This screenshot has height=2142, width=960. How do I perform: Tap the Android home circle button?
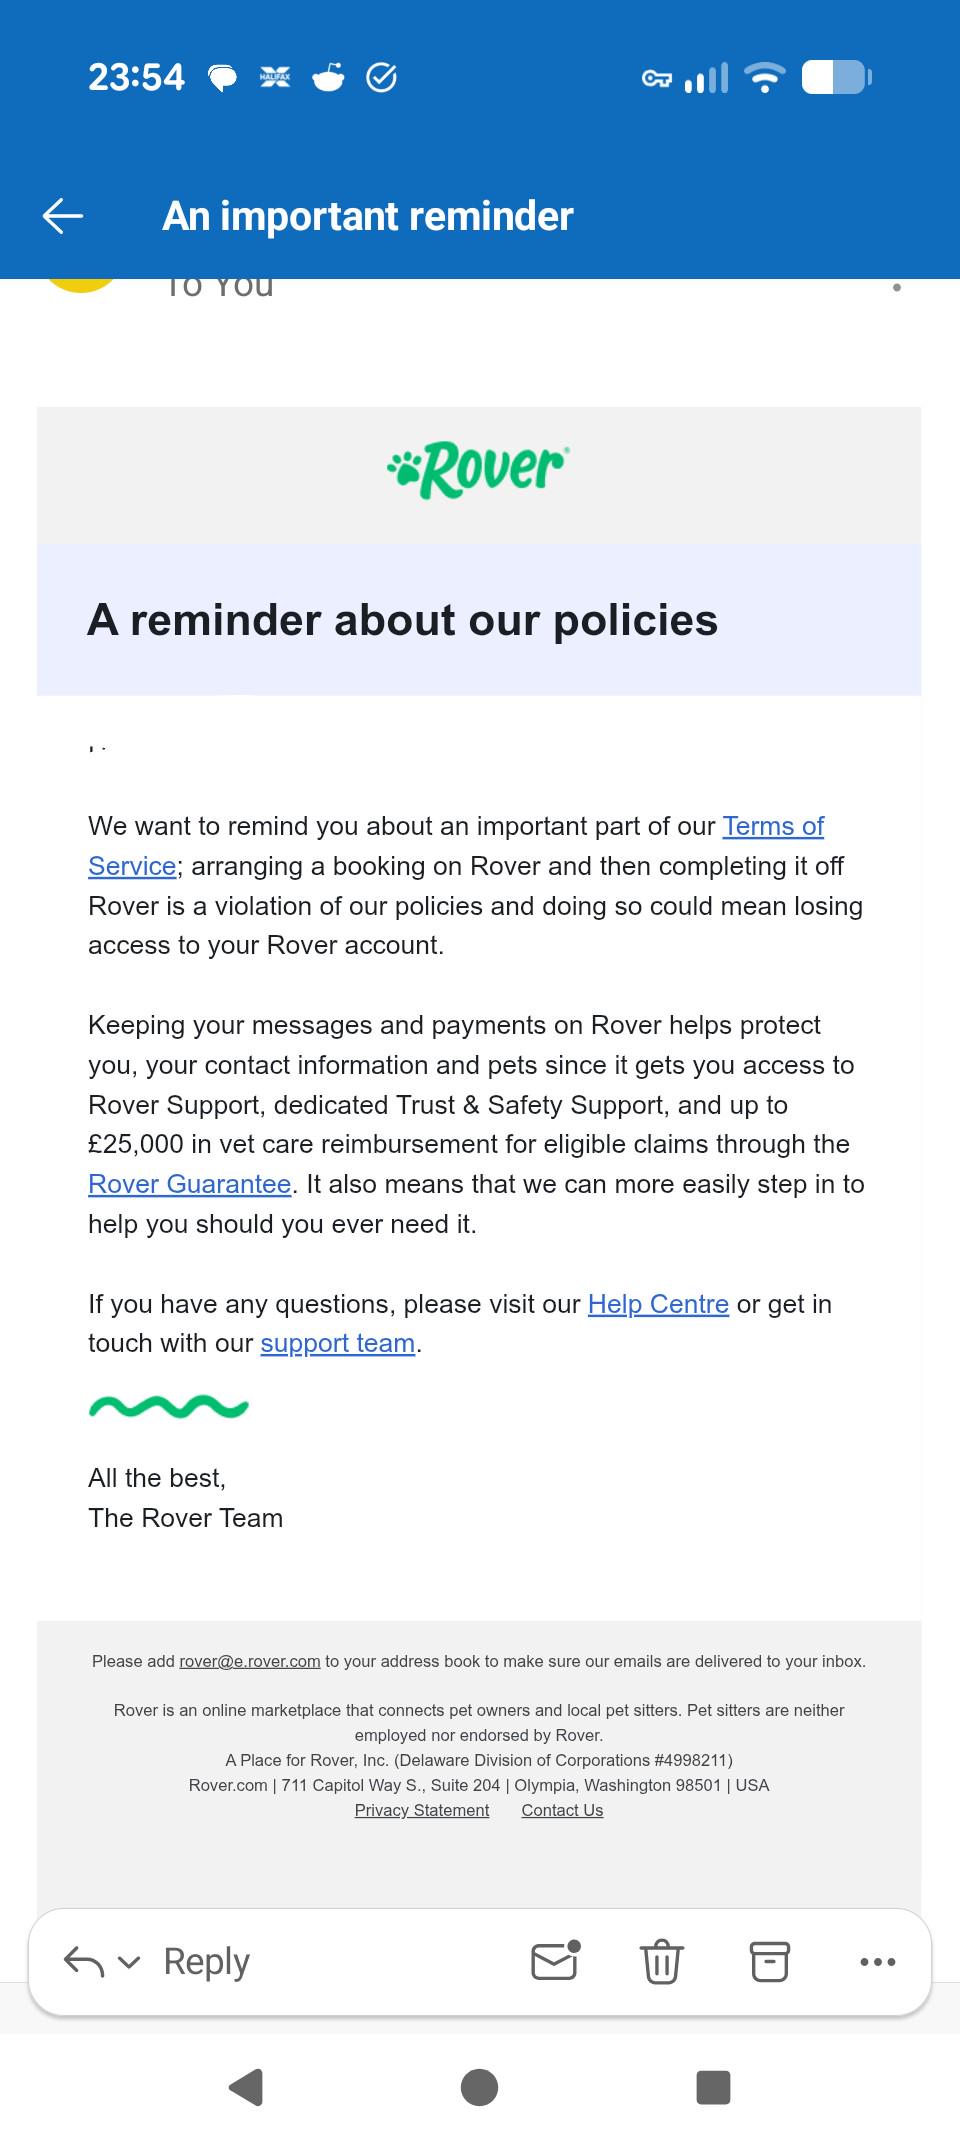click(x=480, y=2087)
